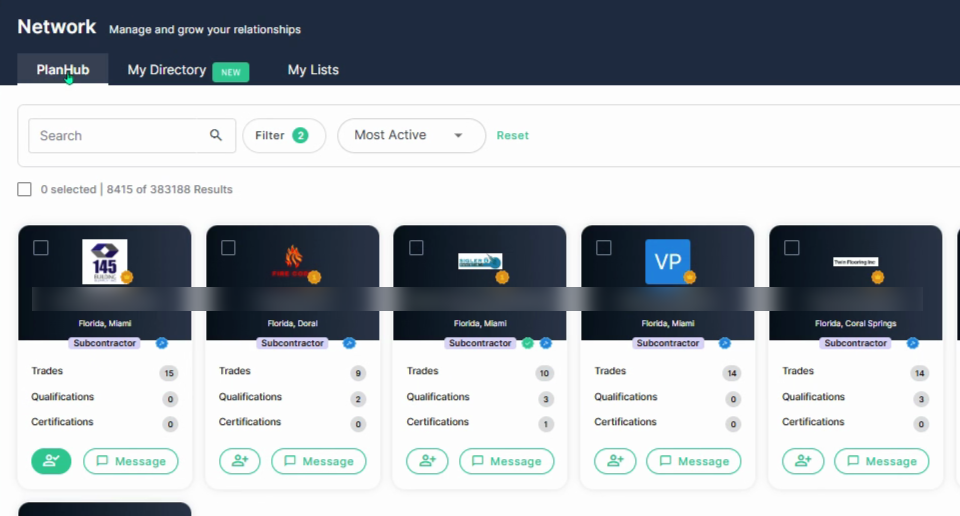This screenshot has height=516, width=960.
Task: Click gold badge on the fire logo
Action: [x=315, y=277]
